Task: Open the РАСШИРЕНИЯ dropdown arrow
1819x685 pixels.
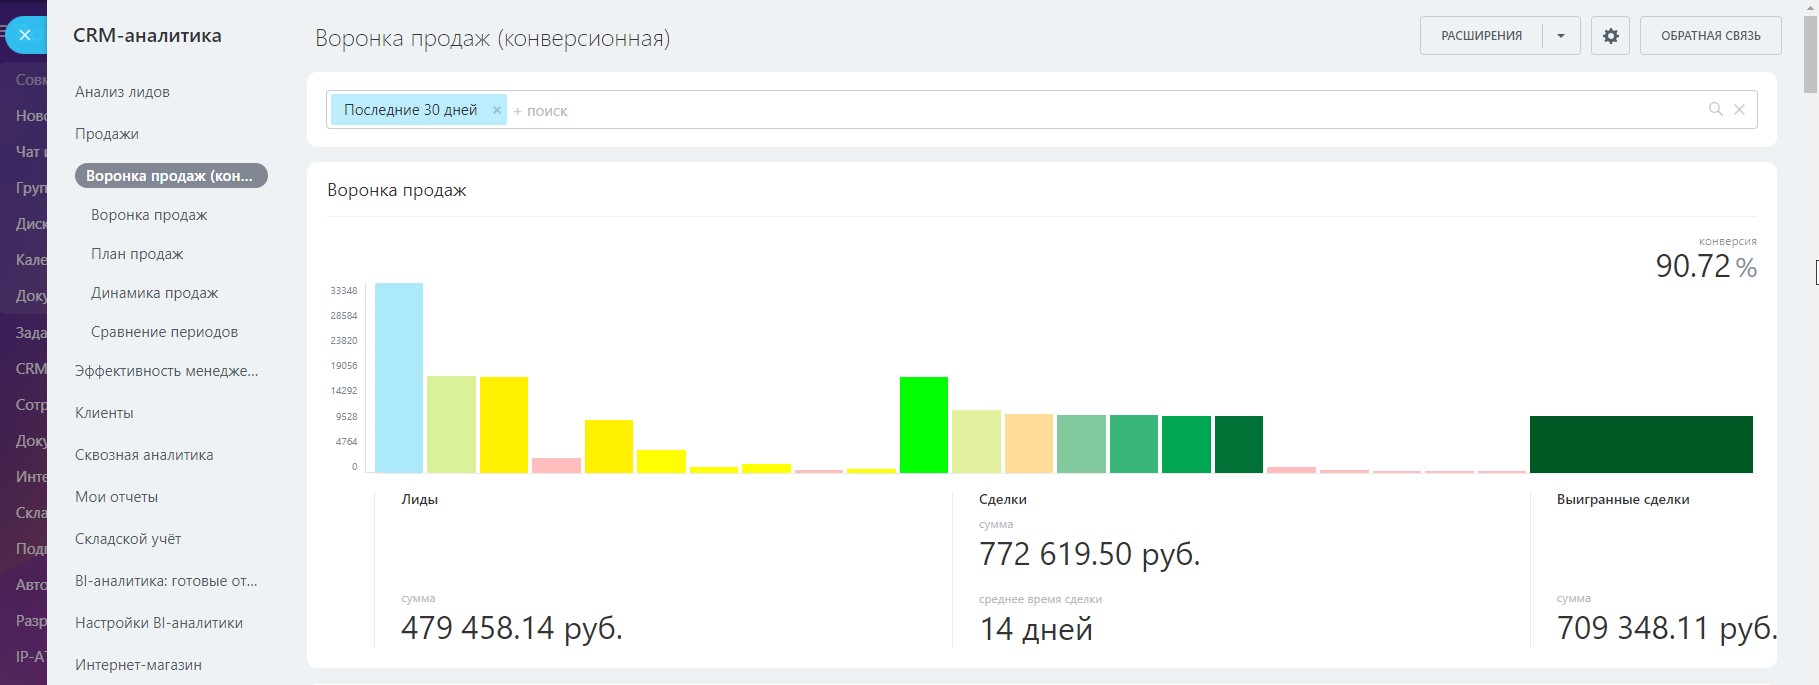Action: (1561, 36)
